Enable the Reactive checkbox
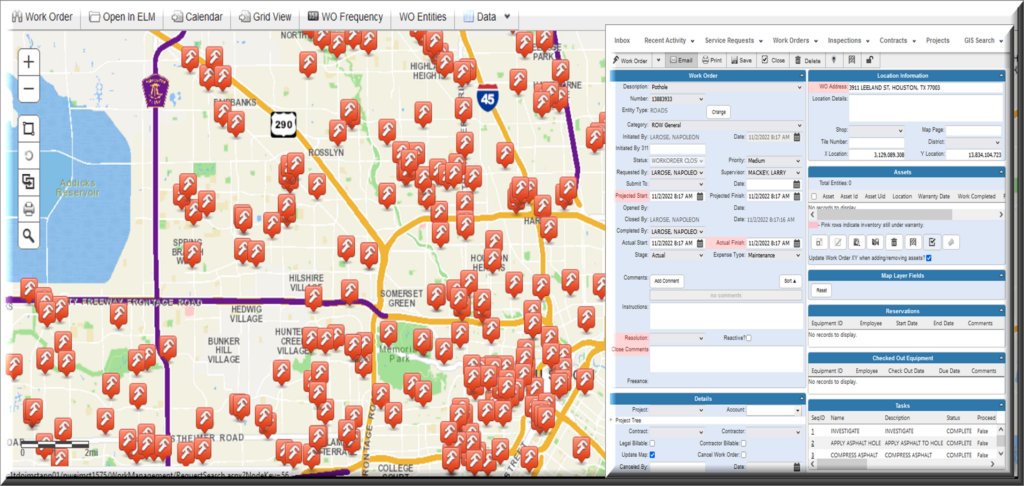This screenshot has height=486, width=1024. (x=748, y=338)
